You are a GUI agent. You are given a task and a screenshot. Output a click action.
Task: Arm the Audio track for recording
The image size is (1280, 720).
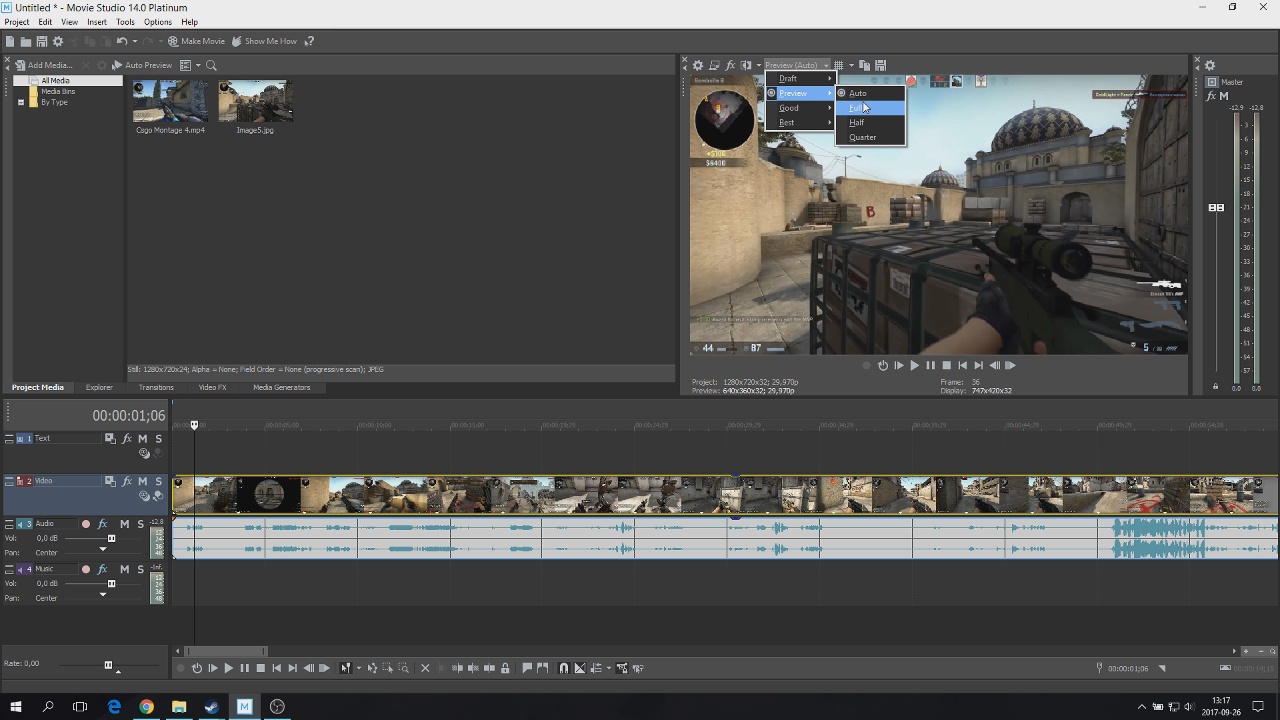click(86, 524)
